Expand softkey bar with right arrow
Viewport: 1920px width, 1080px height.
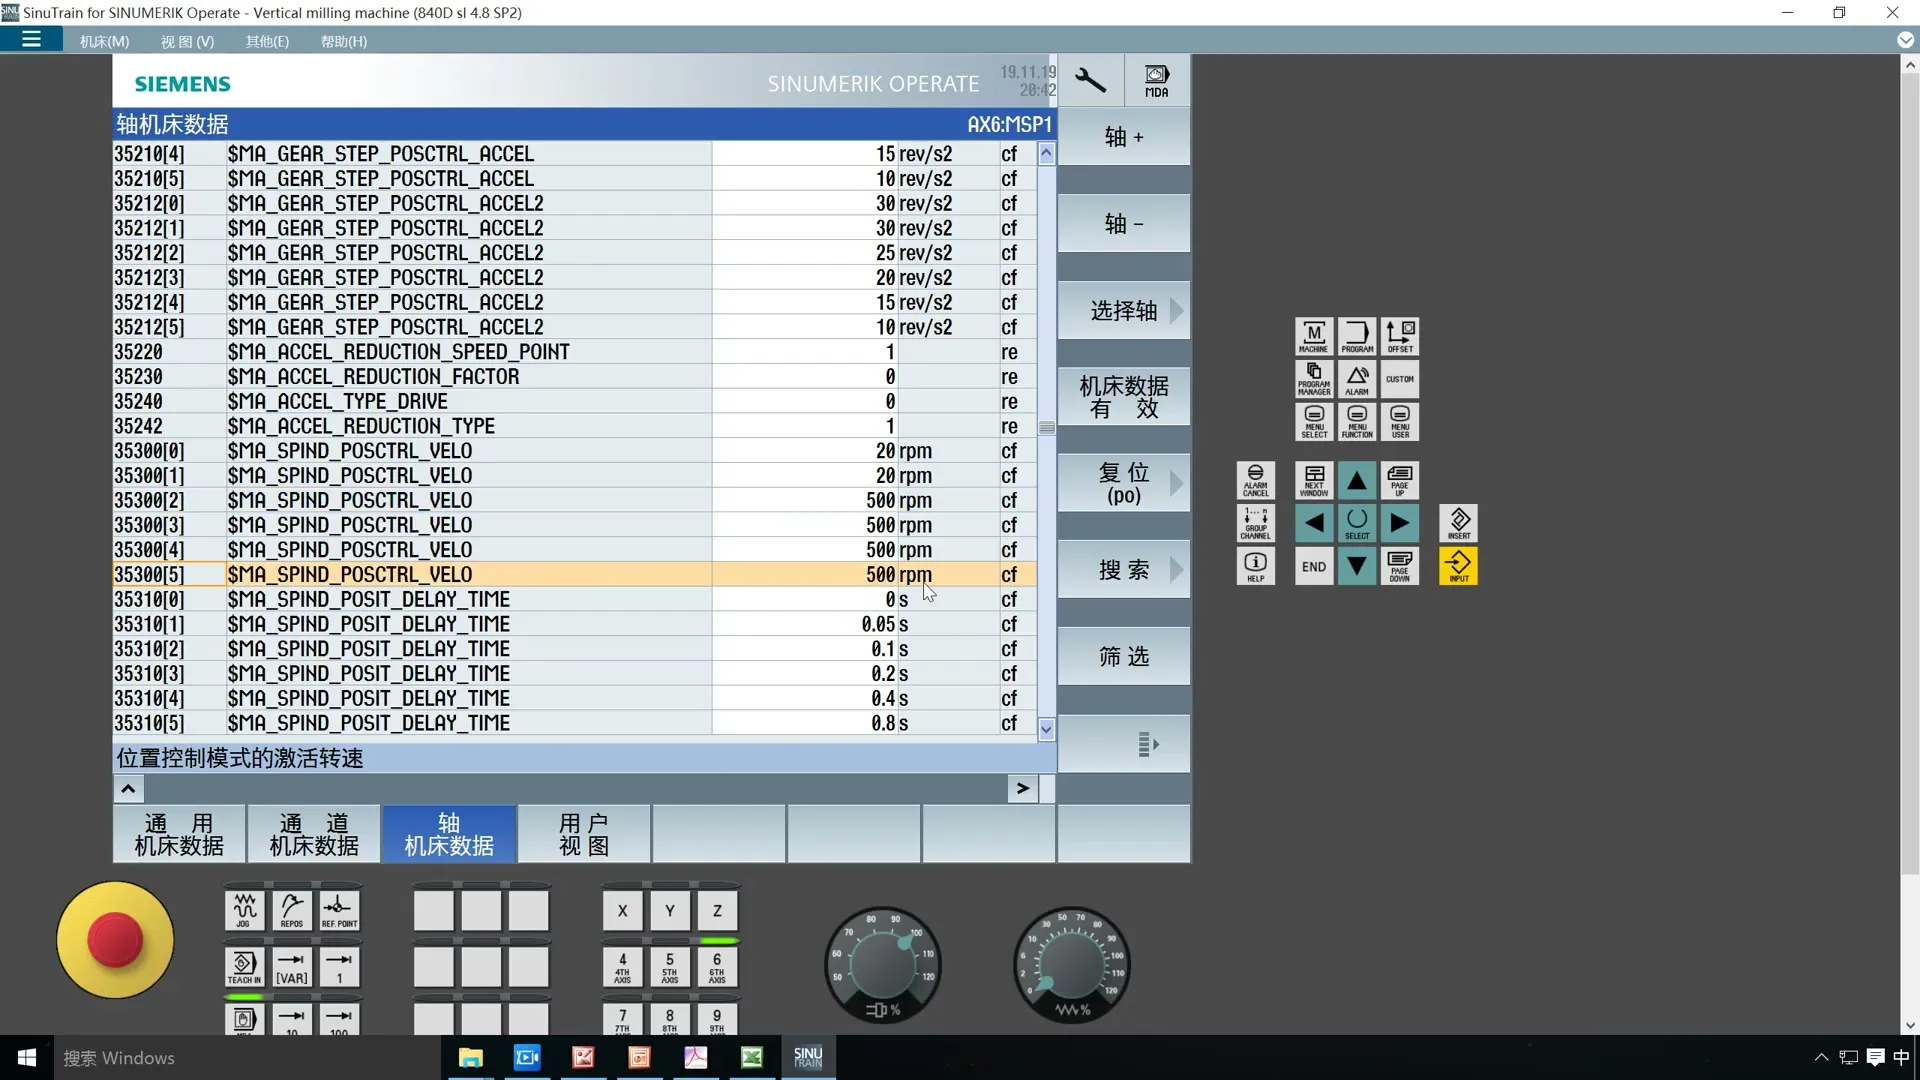tap(1022, 788)
